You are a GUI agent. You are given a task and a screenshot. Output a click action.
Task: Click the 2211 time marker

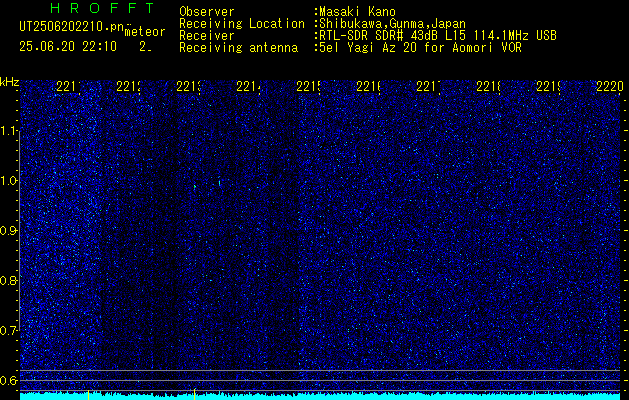pyautogui.click(x=69, y=86)
